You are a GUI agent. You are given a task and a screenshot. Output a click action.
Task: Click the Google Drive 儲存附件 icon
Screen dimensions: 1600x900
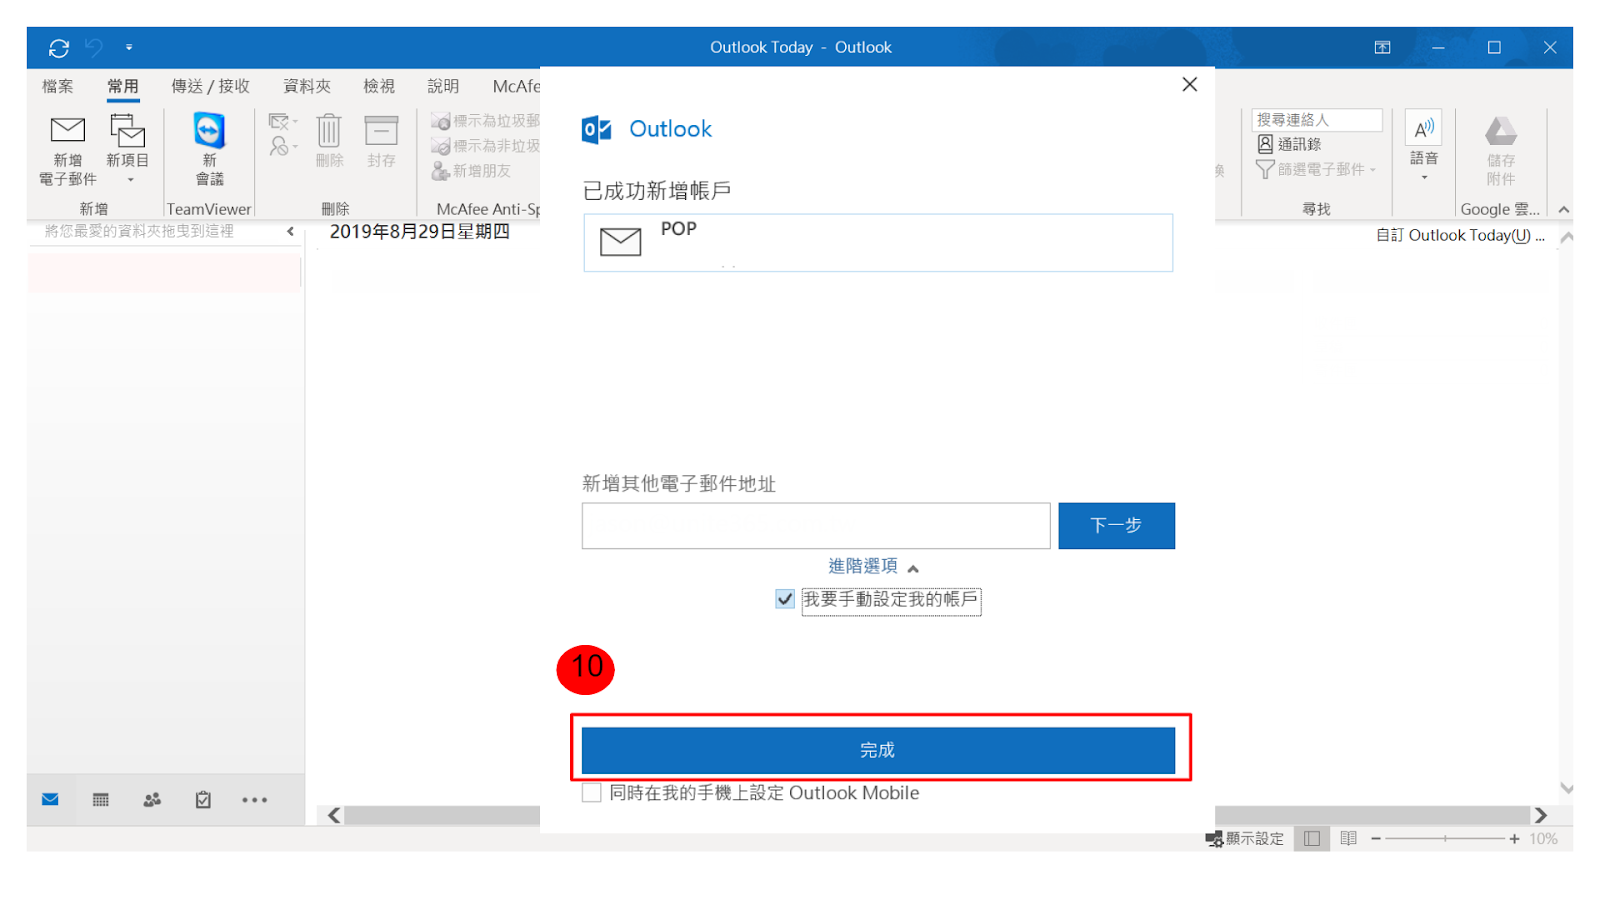point(1500,150)
